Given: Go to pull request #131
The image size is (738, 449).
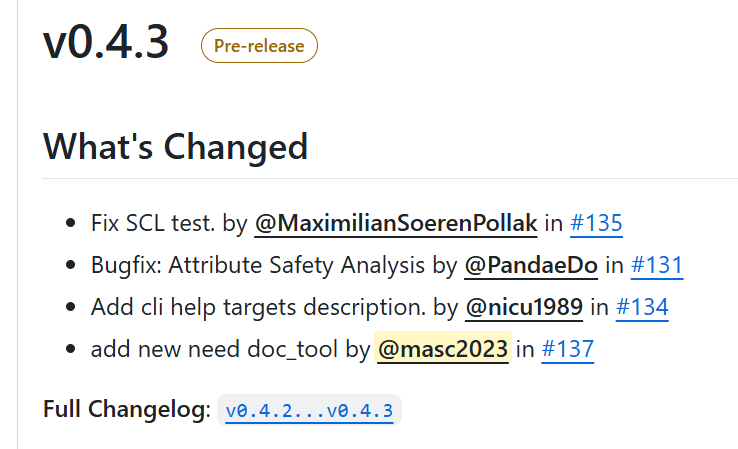Looking at the screenshot, I should pyautogui.click(x=657, y=265).
